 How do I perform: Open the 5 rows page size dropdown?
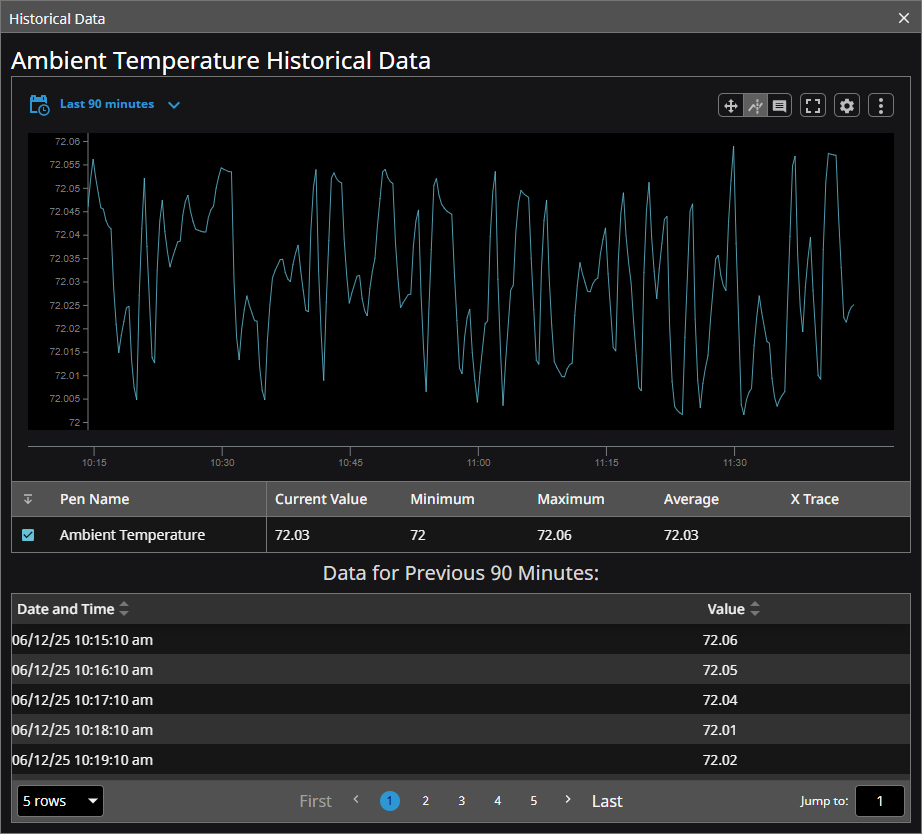pyautogui.click(x=60, y=801)
